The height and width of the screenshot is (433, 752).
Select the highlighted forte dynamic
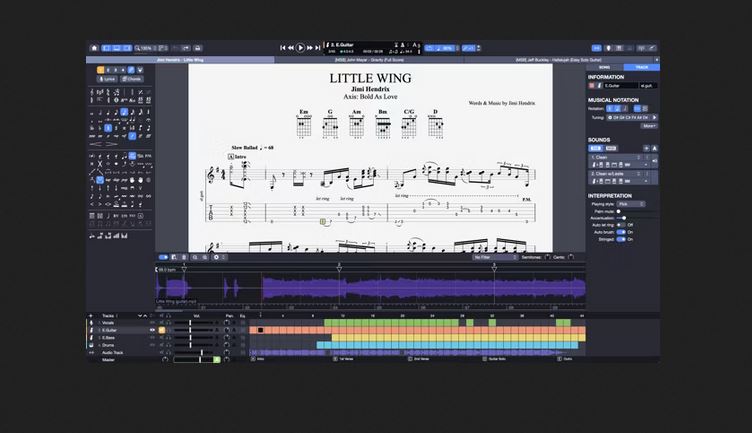point(132,136)
